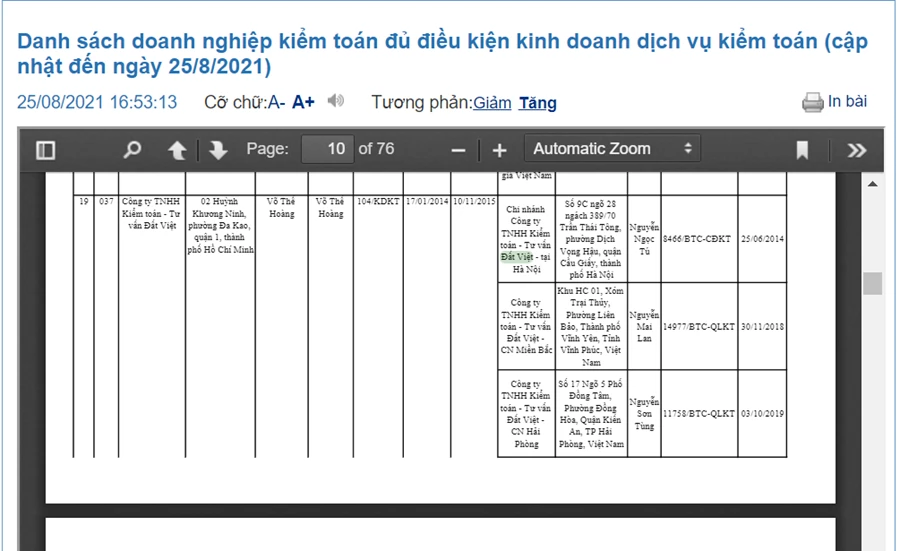Click the cell 'Nguyễn Ngọc Tú'
This screenshot has width=900, height=551.
(x=644, y=239)
